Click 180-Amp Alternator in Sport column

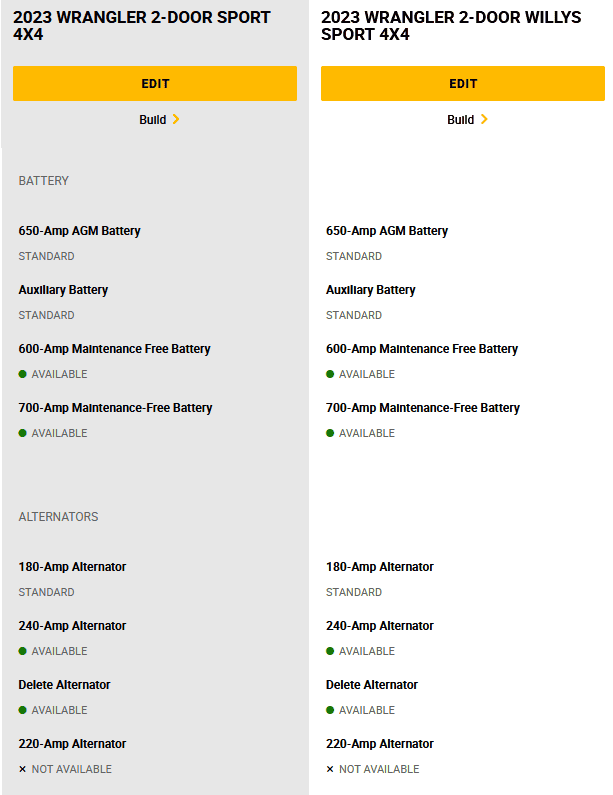(x=72, y=567)
